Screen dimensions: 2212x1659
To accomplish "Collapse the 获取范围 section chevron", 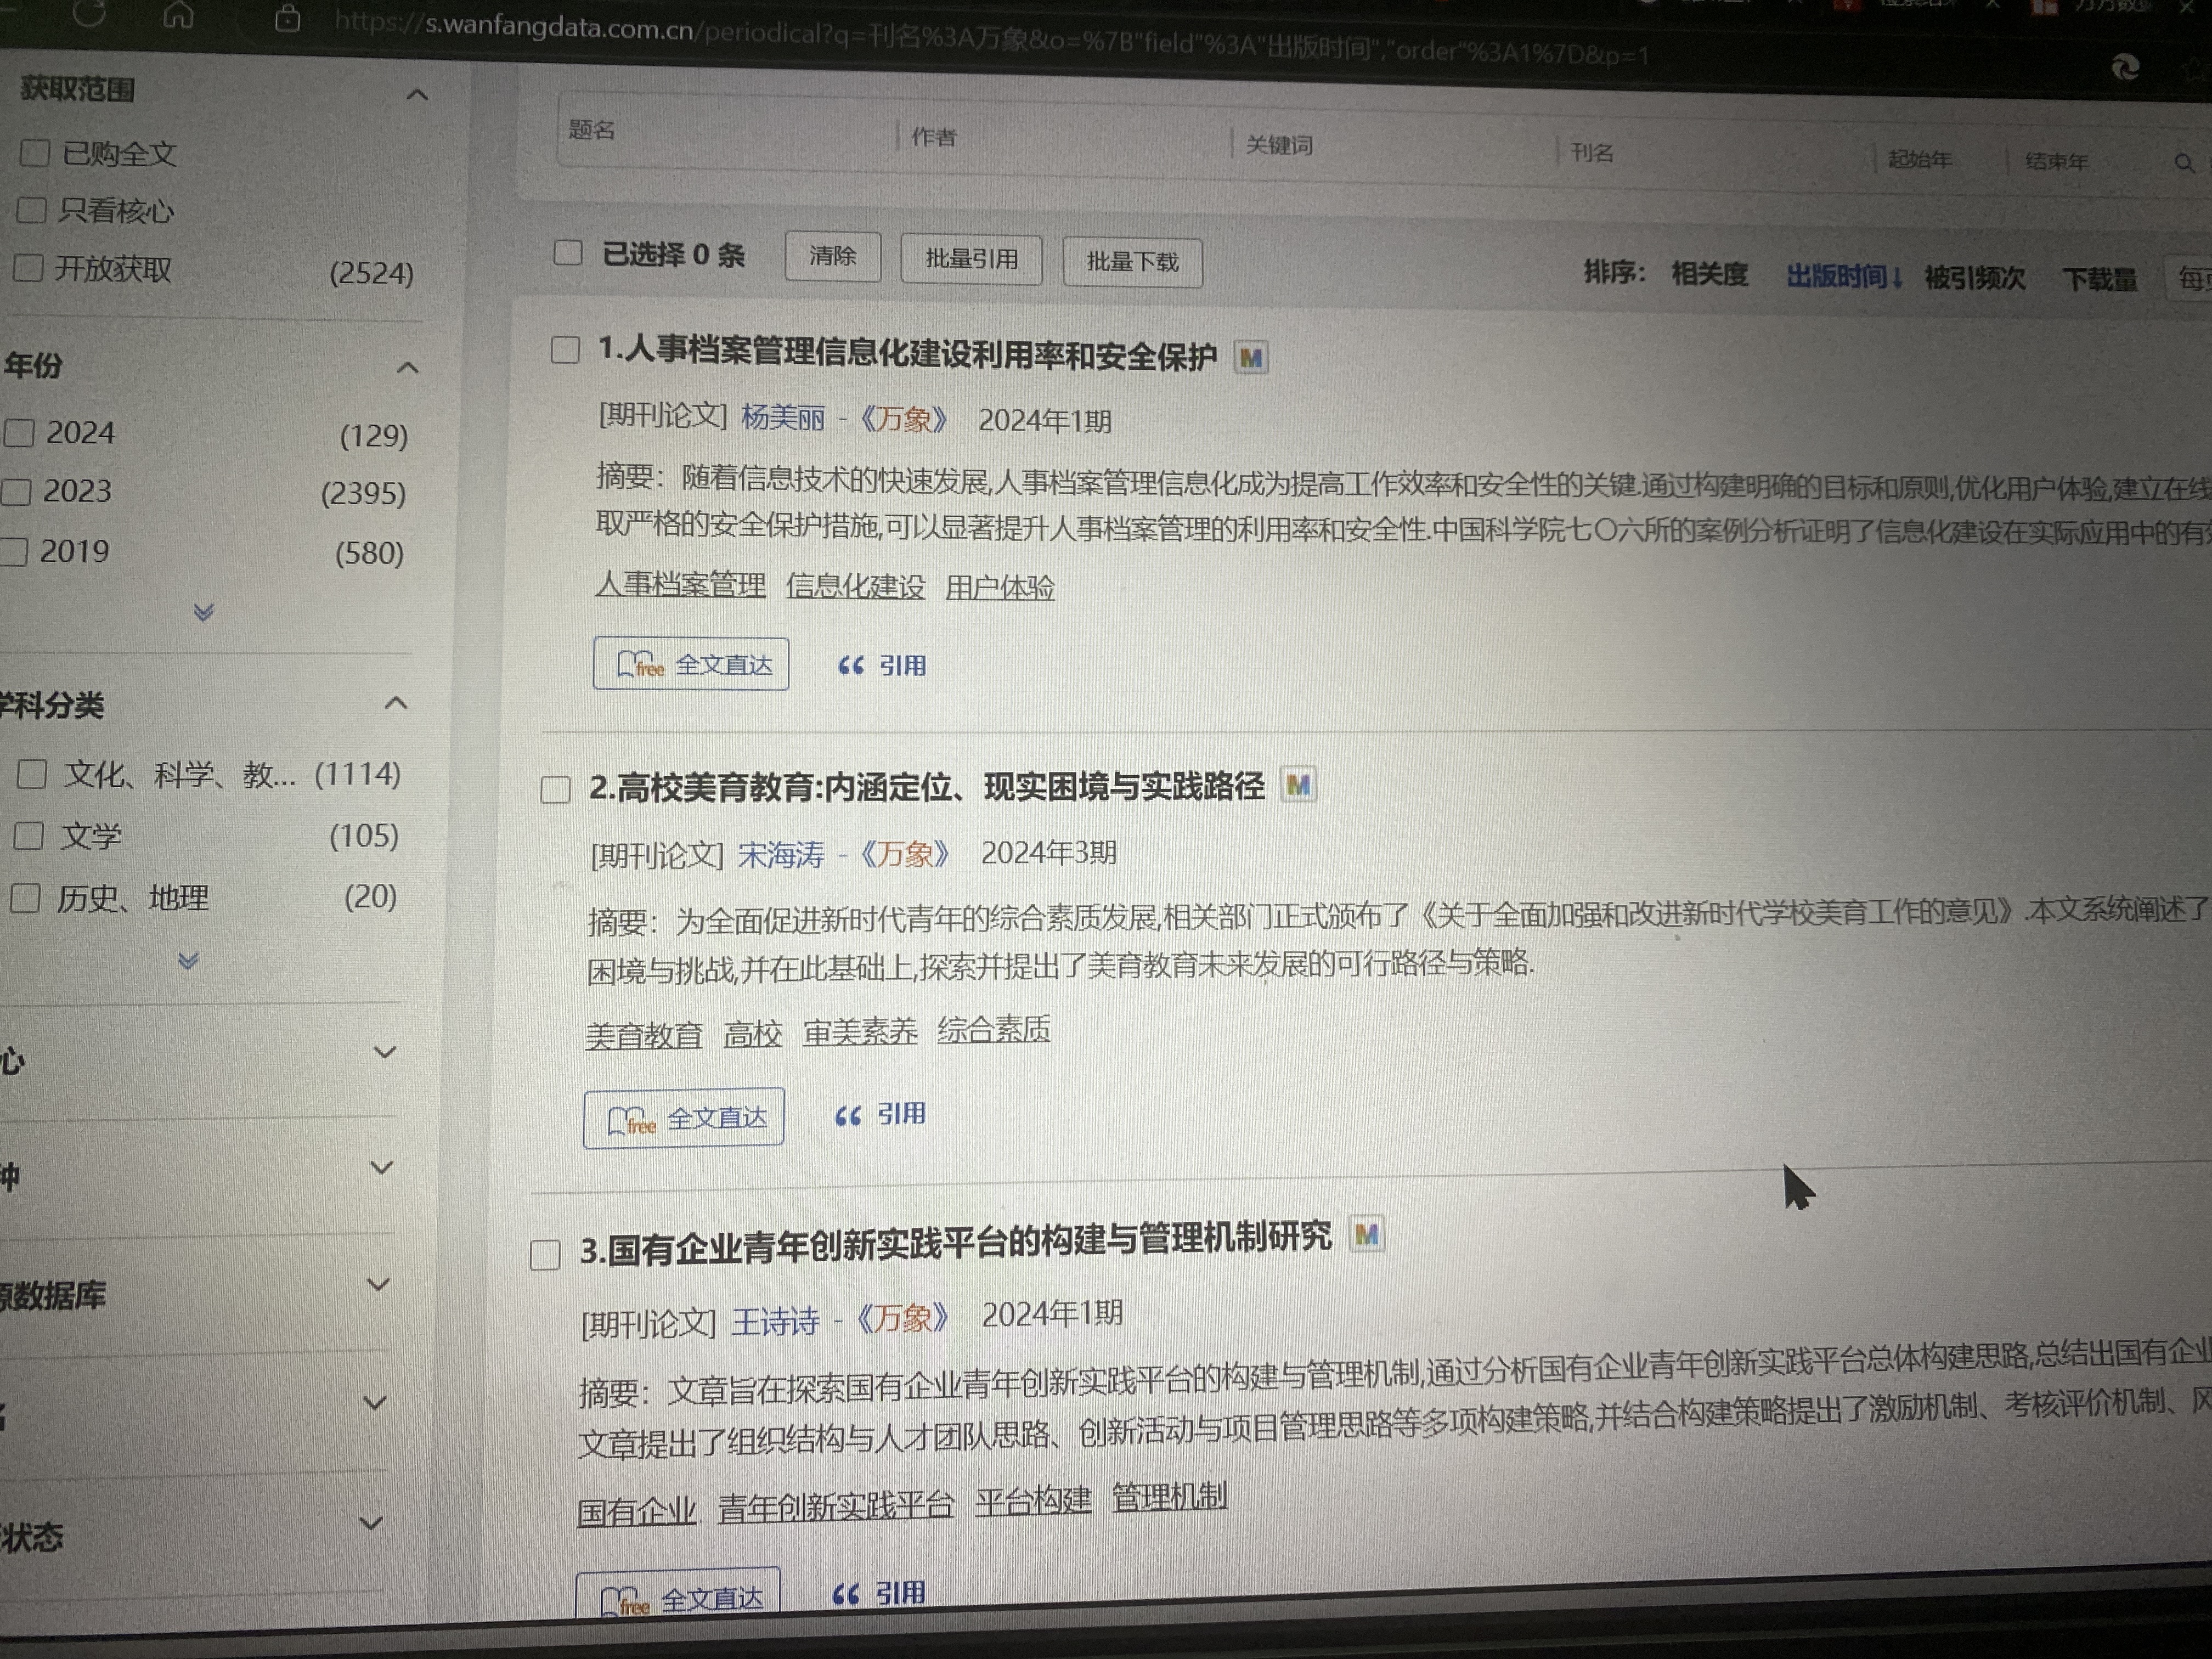I will click(x=418, y=95).
